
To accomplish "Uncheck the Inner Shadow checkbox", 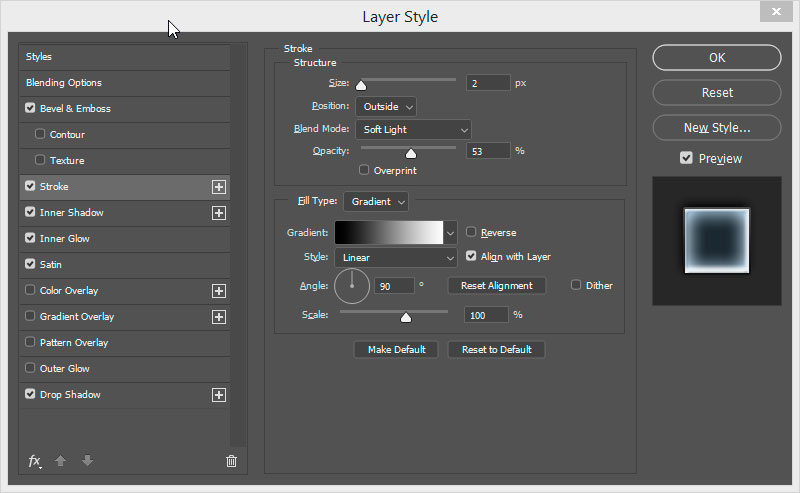I will point(30,212).
